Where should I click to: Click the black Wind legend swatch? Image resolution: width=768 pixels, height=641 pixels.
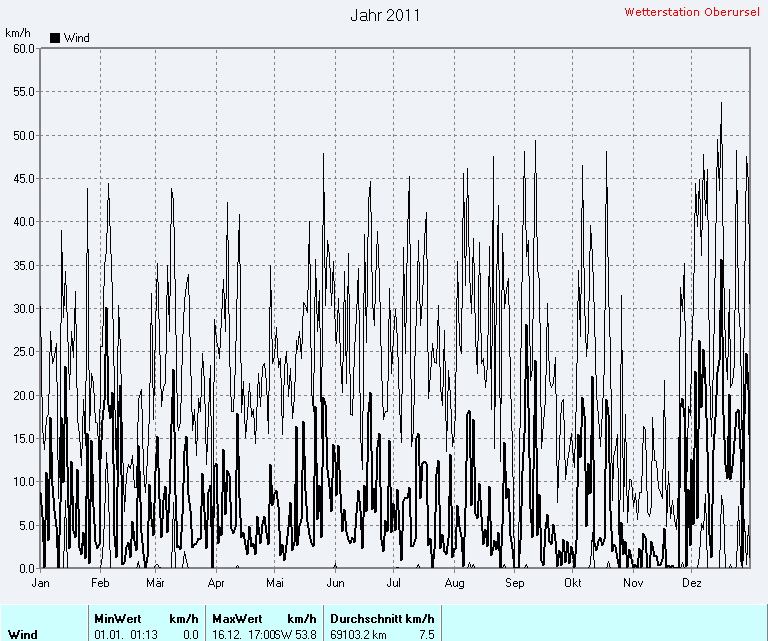point(55,38)
